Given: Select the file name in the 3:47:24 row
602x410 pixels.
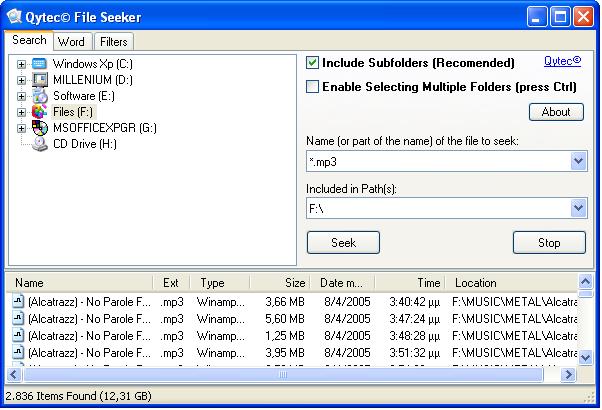Looking at the screenshot, I should [x=89, y=319].
